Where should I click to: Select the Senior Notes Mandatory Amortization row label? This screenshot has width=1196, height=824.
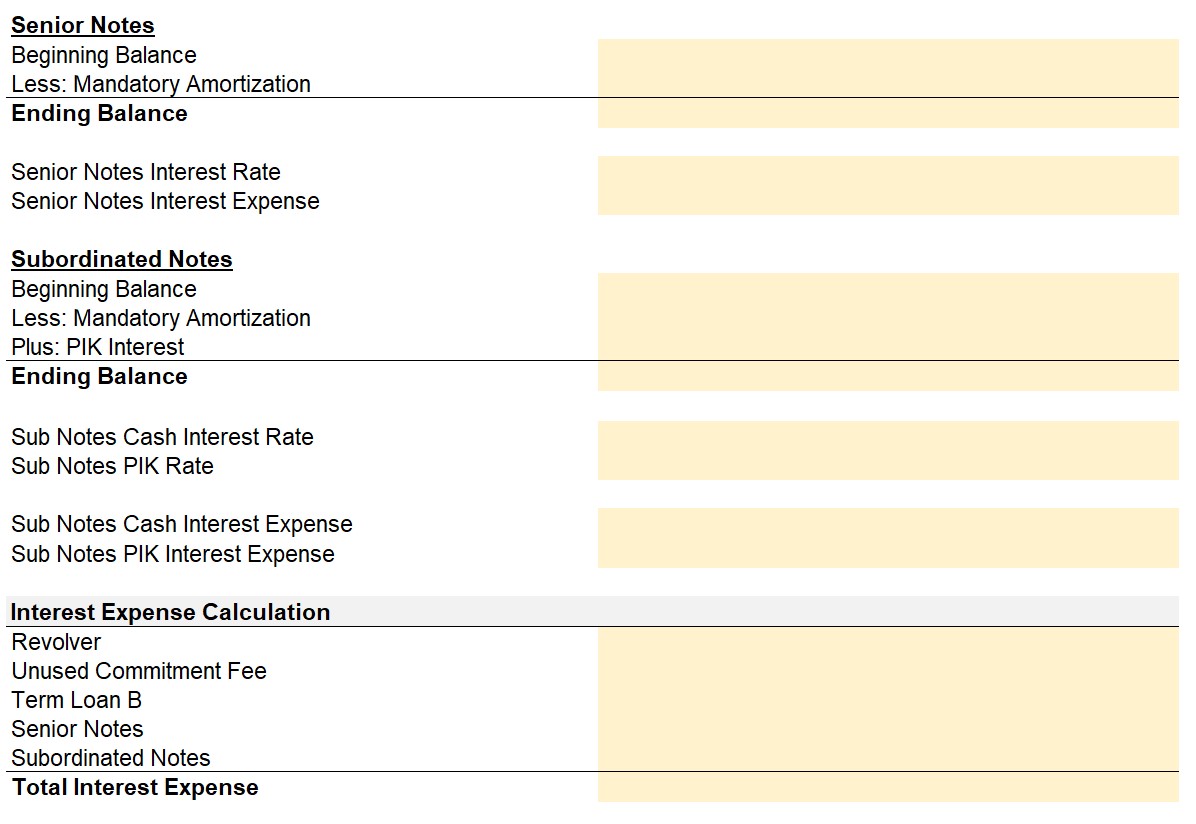pos(161,84)
